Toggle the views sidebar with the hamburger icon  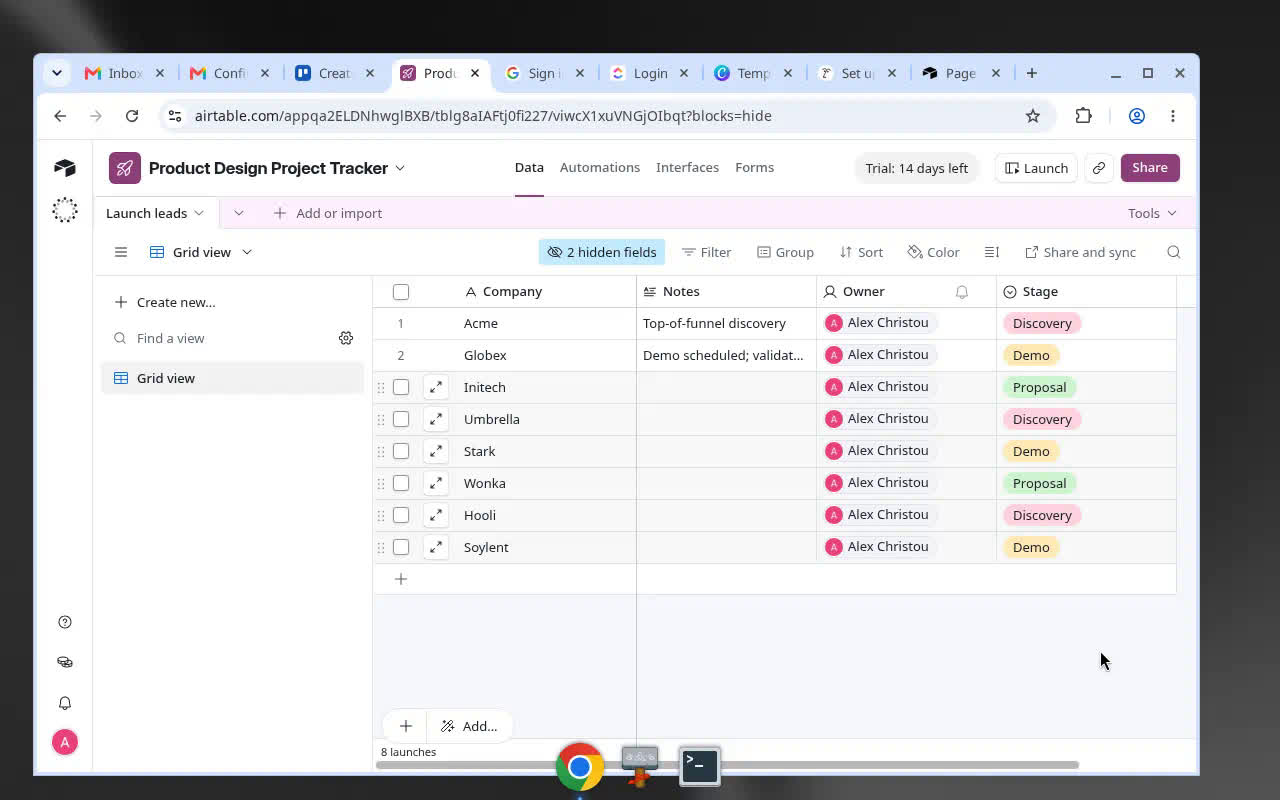coord(121,252)
